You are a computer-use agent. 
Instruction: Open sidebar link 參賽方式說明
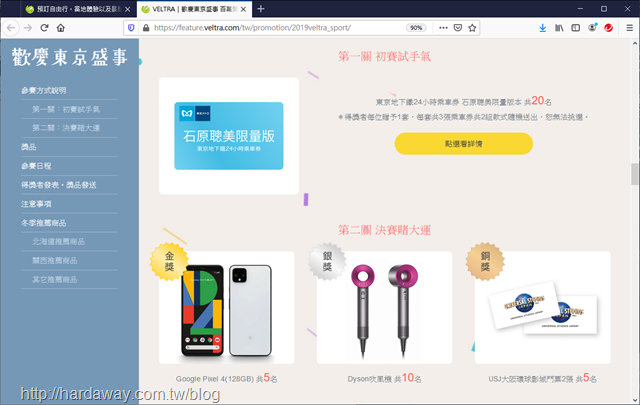(44, 90)
